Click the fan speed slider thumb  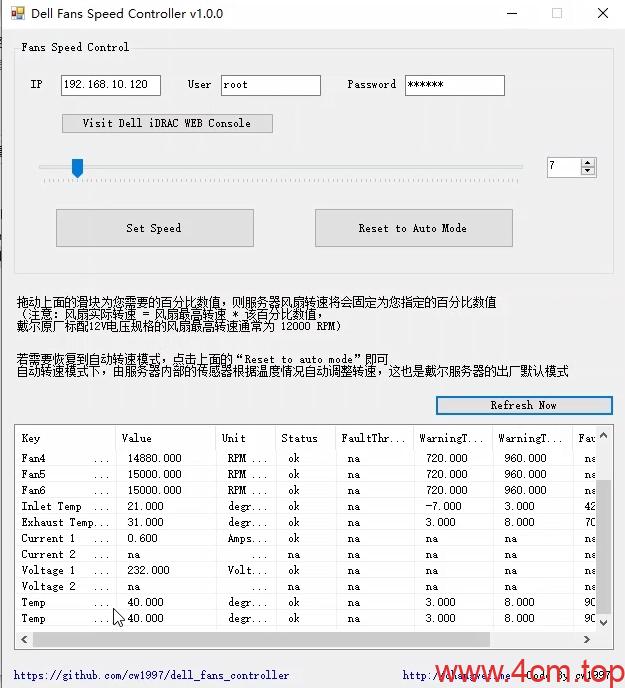[x=77, y=168]
